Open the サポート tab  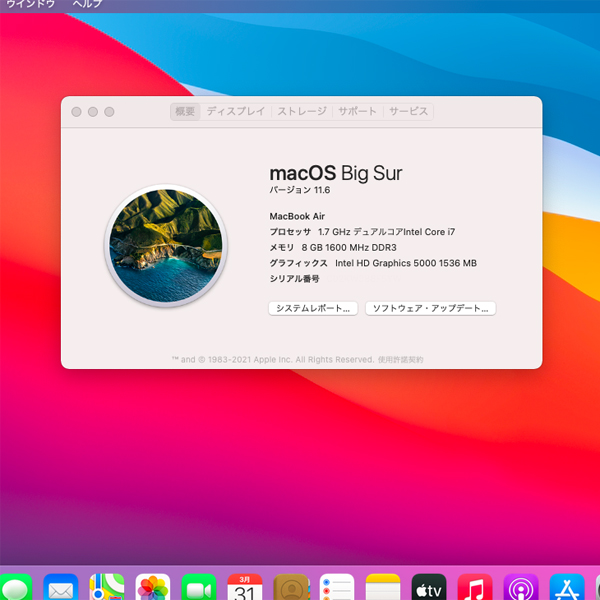(357, 112)
